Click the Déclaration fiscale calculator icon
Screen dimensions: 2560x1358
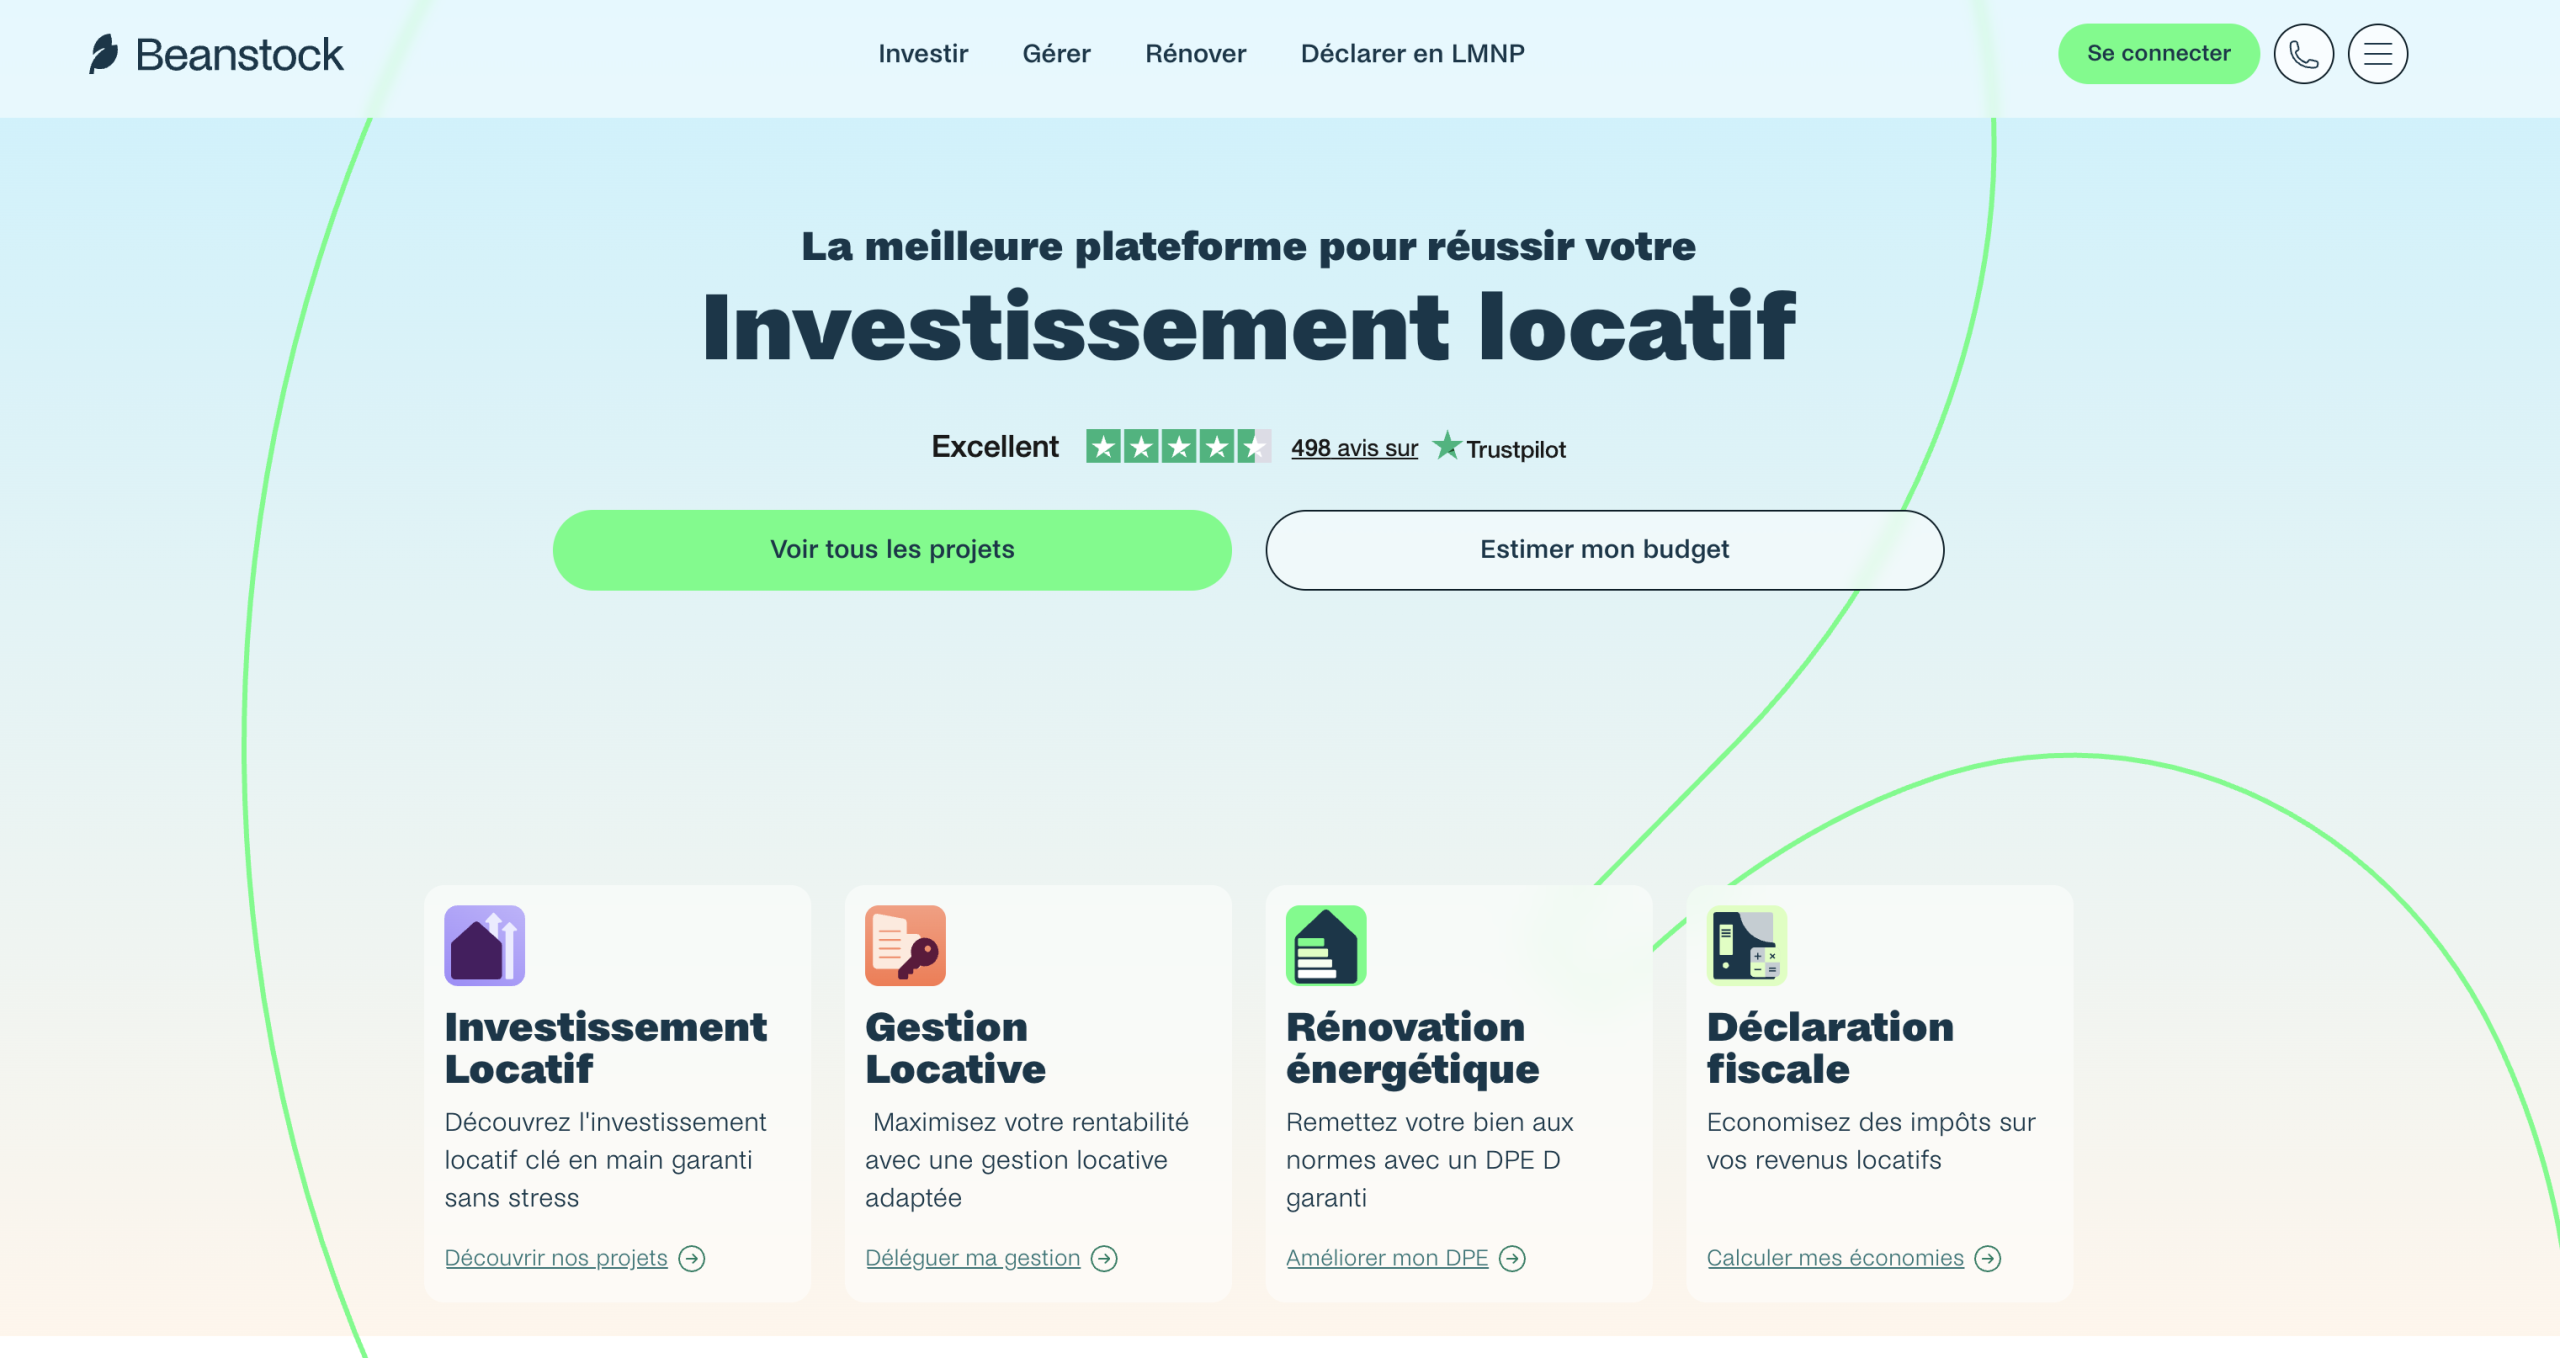tap(1747, 945)
